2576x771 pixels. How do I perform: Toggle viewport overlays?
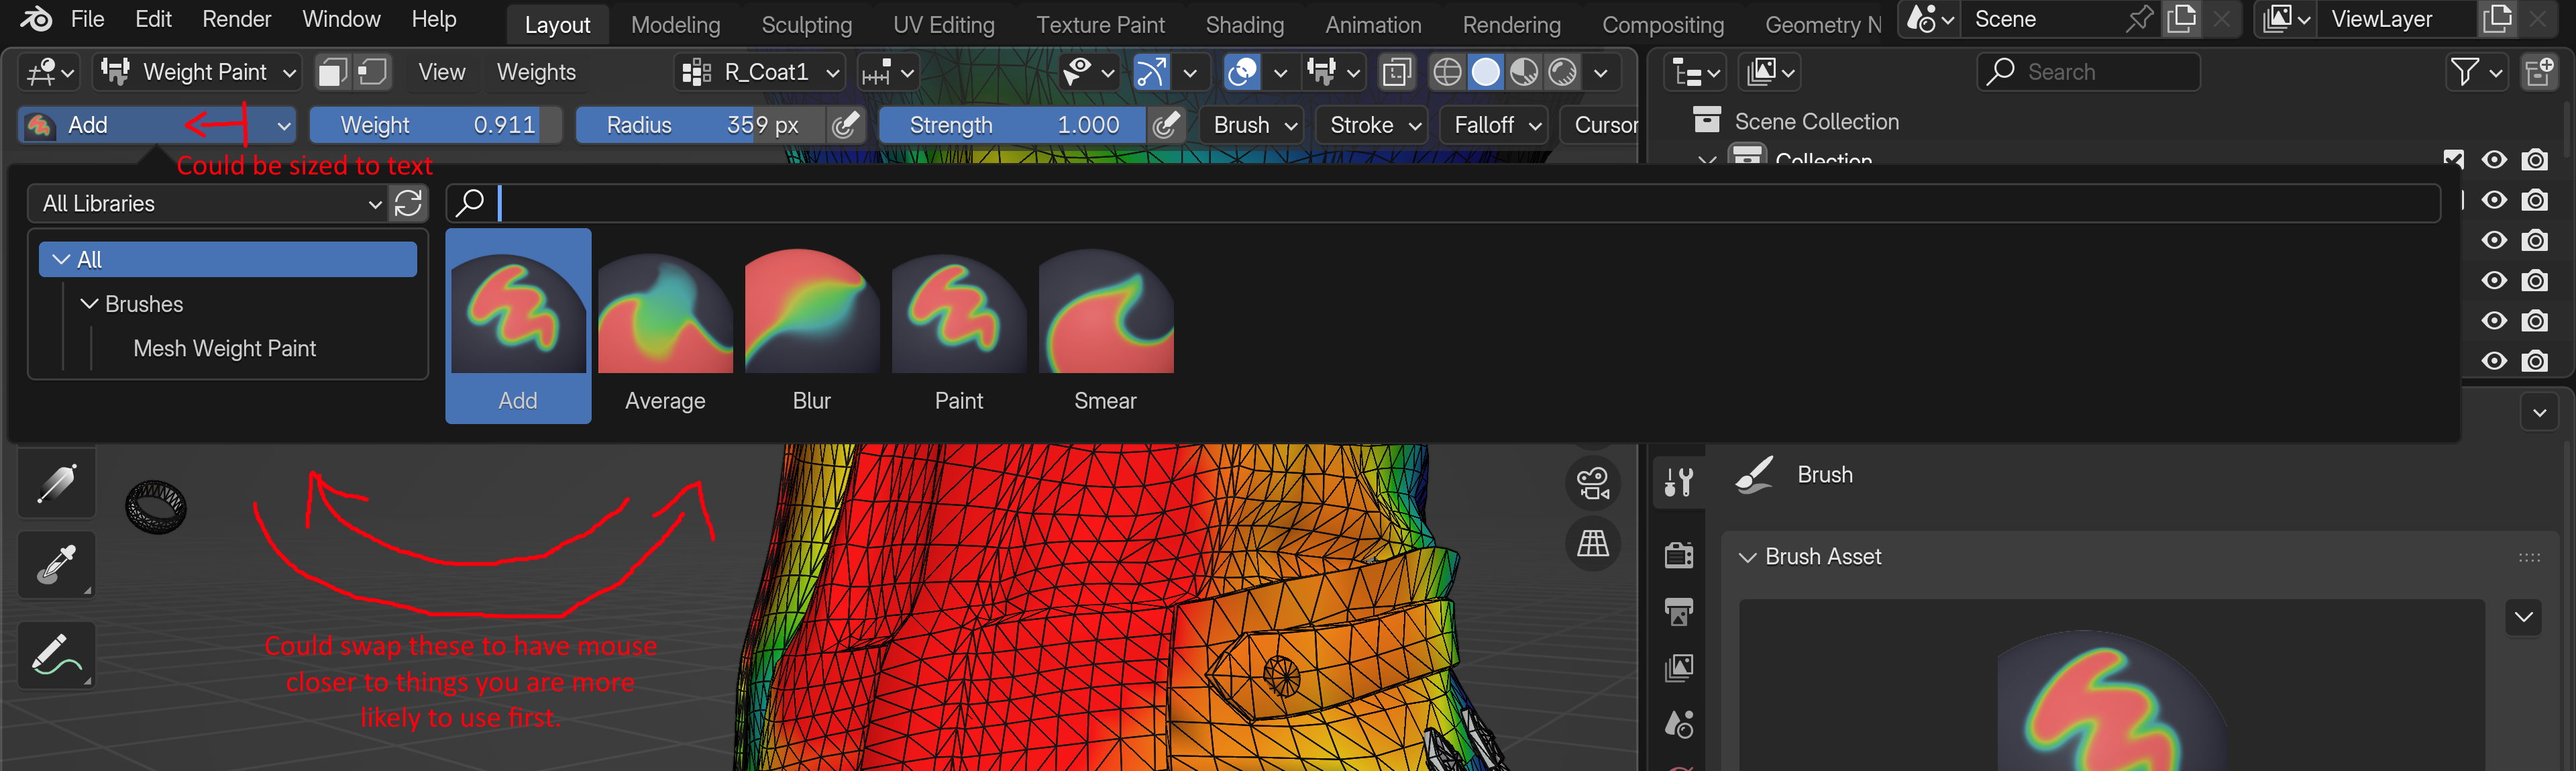pyautogui.click(x=1242, y=72)
